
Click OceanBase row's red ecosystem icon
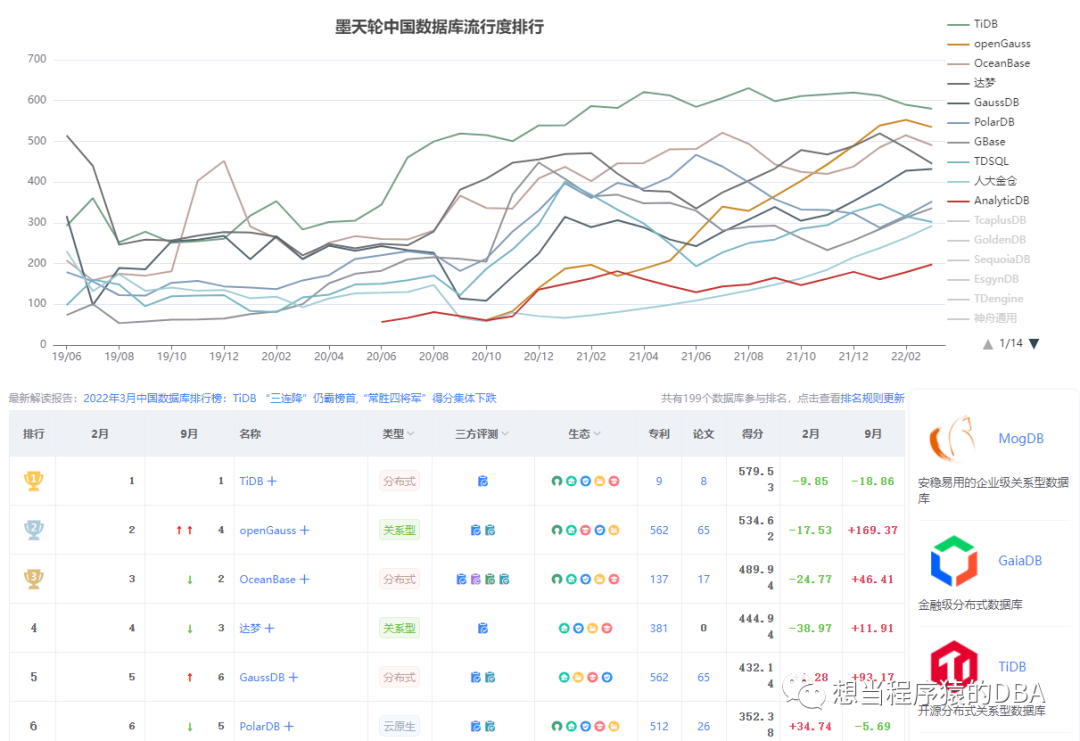(x=614, y=579)
